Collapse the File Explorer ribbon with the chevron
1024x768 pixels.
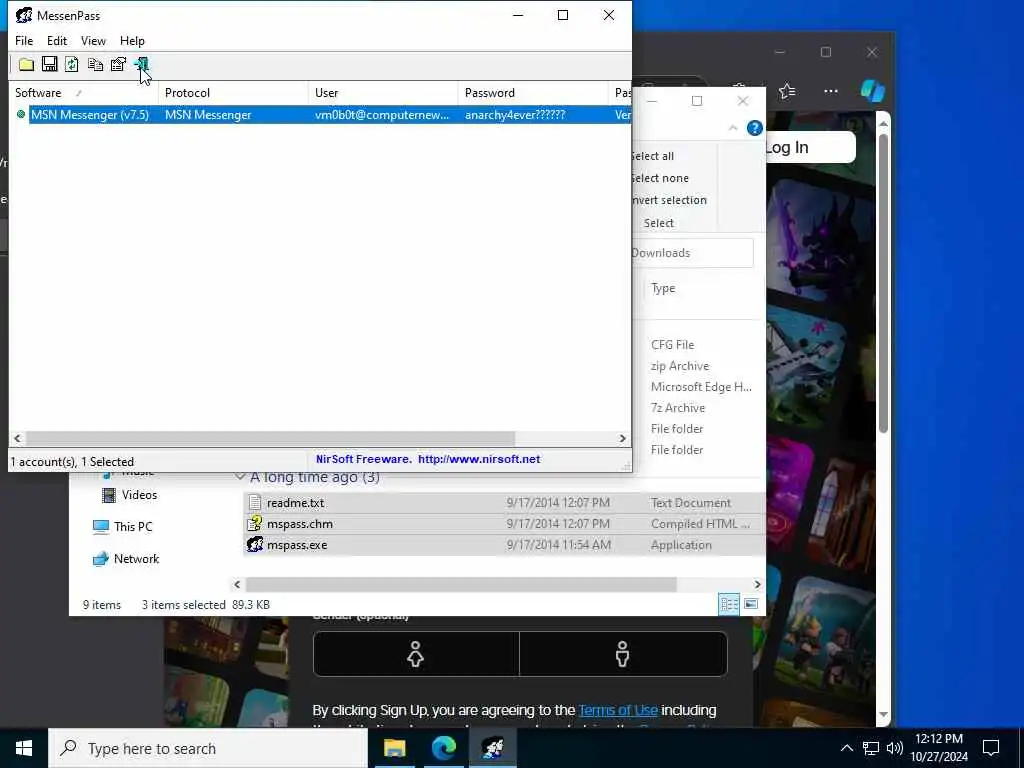(x=733, y=128)
